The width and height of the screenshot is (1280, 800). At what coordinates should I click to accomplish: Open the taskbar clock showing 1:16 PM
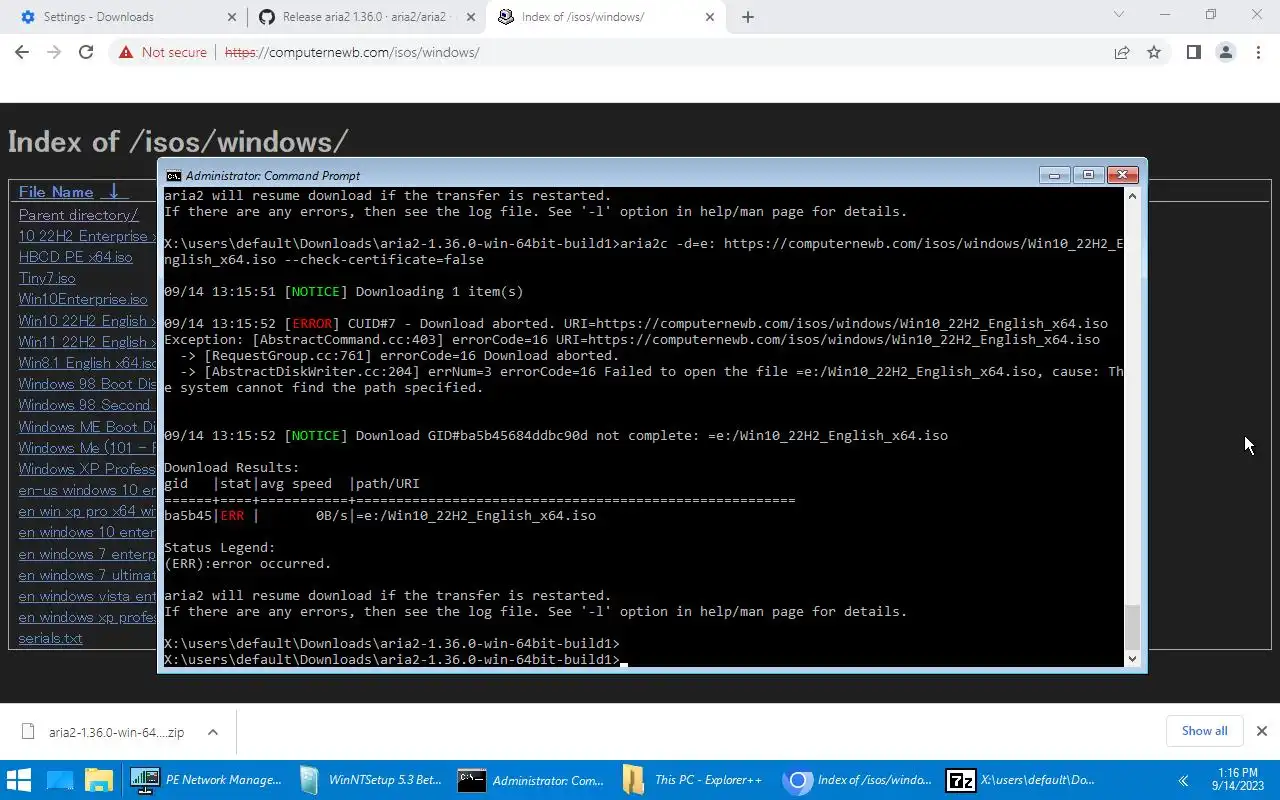(1236, 780)
